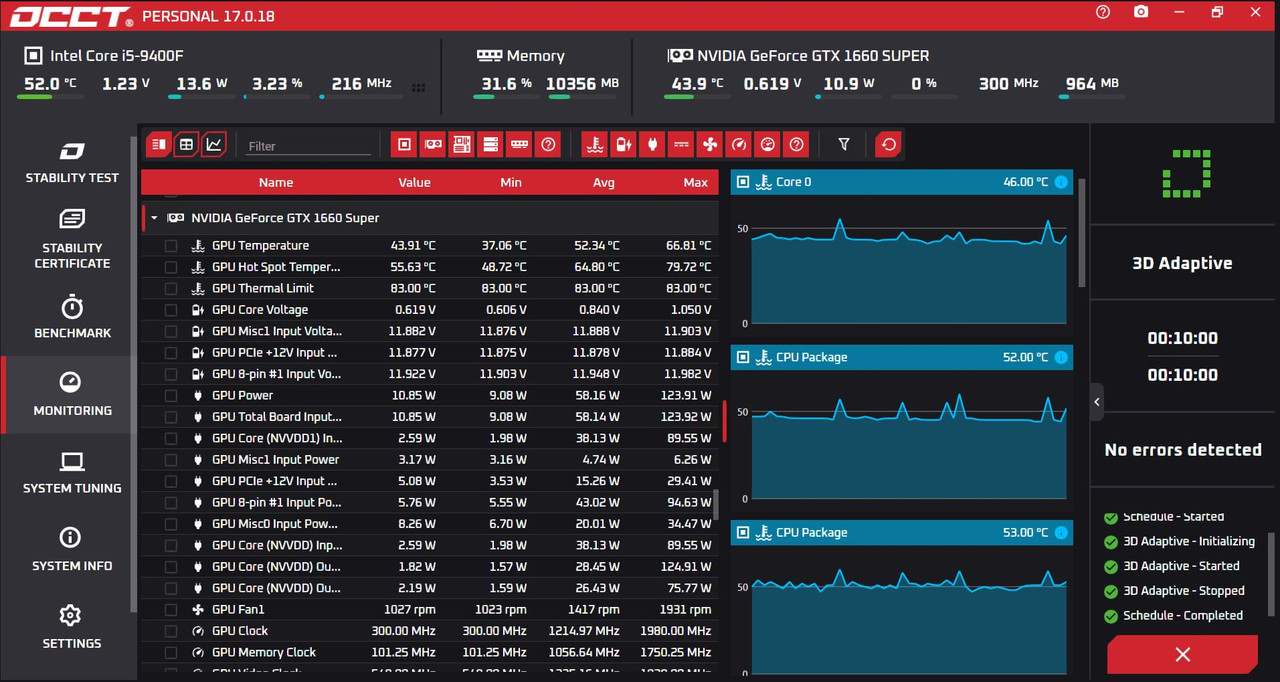Toggle clock frequency readings filter icon
Image resolution: width=1280 pixels, height=682 pixels.
coord(739,145)
